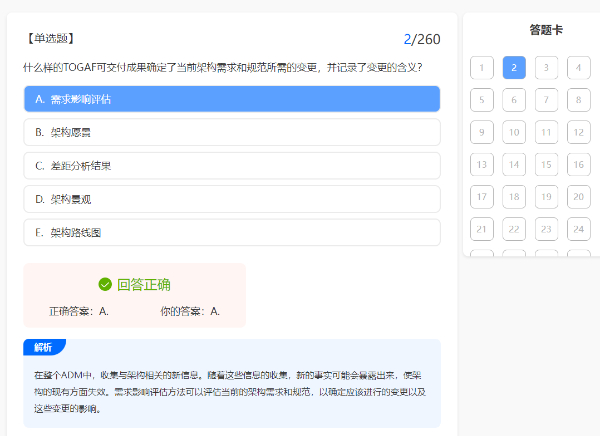Select answer option A 需求影响评估
This screenshot has height=436, width=600.
click(x=232, y=99)
